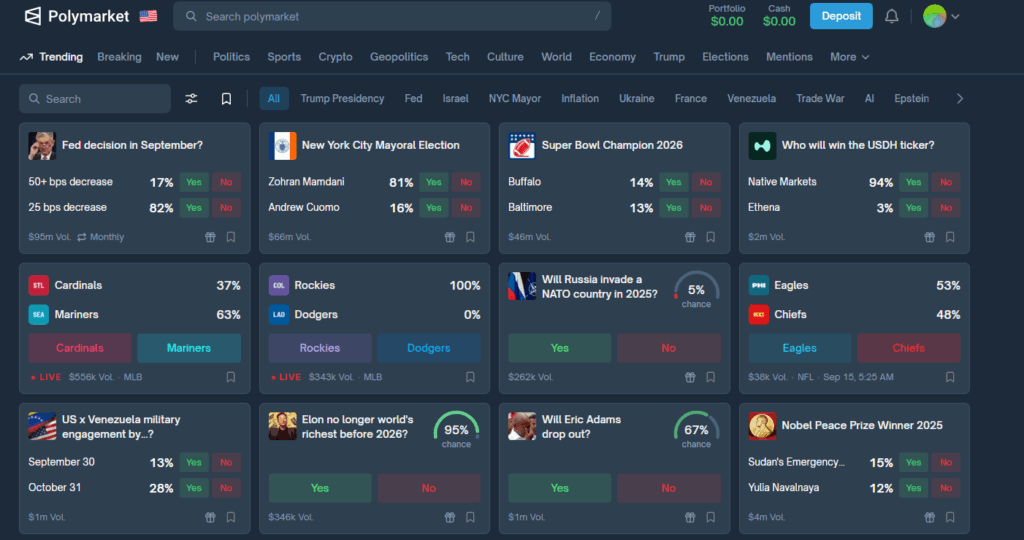Click the Deposit button
The width and height of the screenshot is (1024, 540).
click(840, 16)
